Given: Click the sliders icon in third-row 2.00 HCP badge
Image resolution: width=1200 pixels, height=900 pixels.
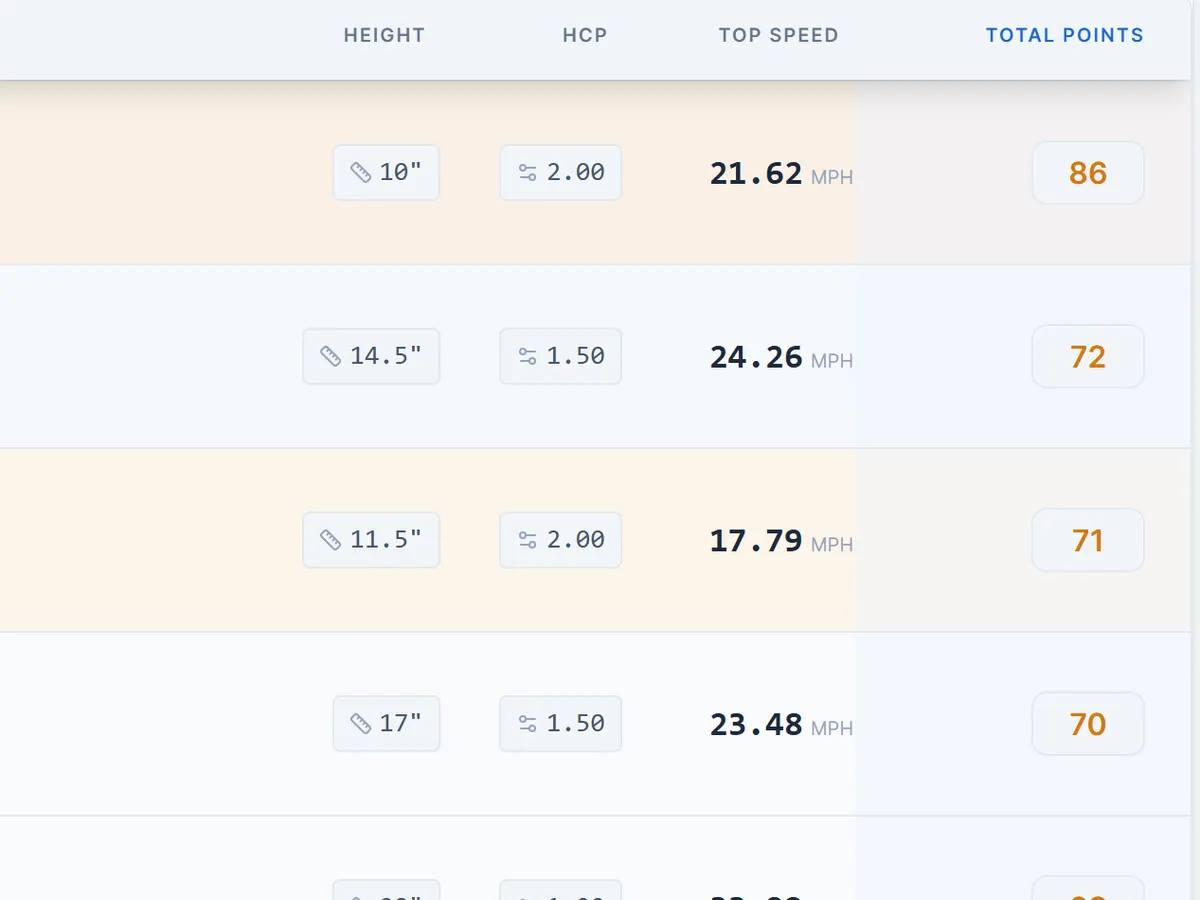Looking at the screenshot, I should (x=528, y=540).
